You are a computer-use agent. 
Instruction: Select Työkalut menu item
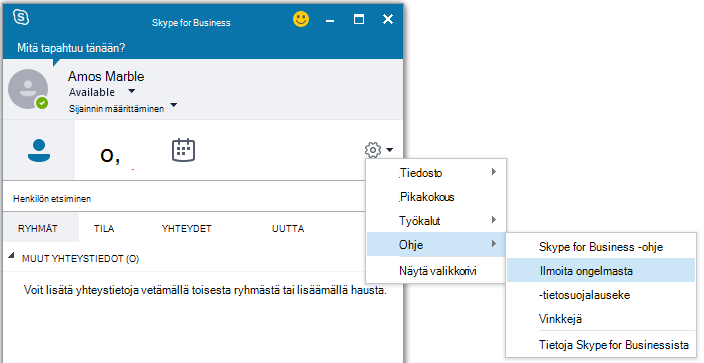tap(436, 221)
